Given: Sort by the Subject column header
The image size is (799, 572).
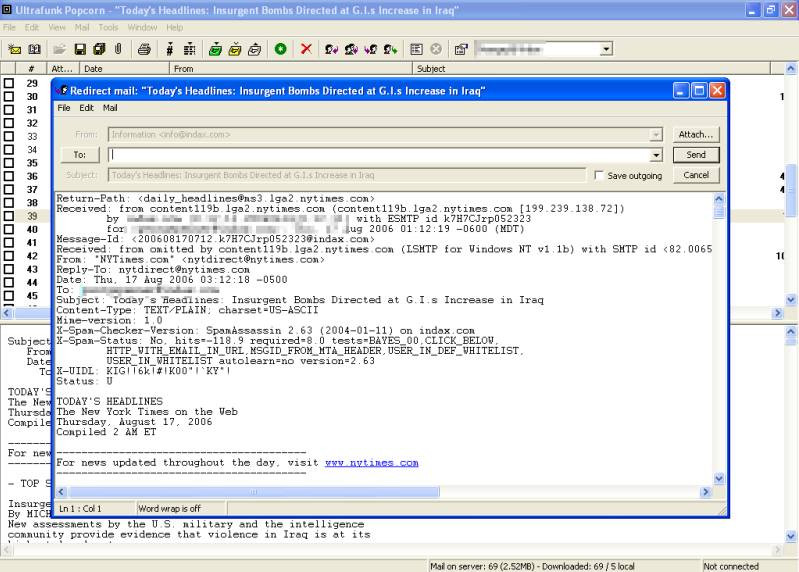Looking at the screenshot, I should (x=591, y=68).
